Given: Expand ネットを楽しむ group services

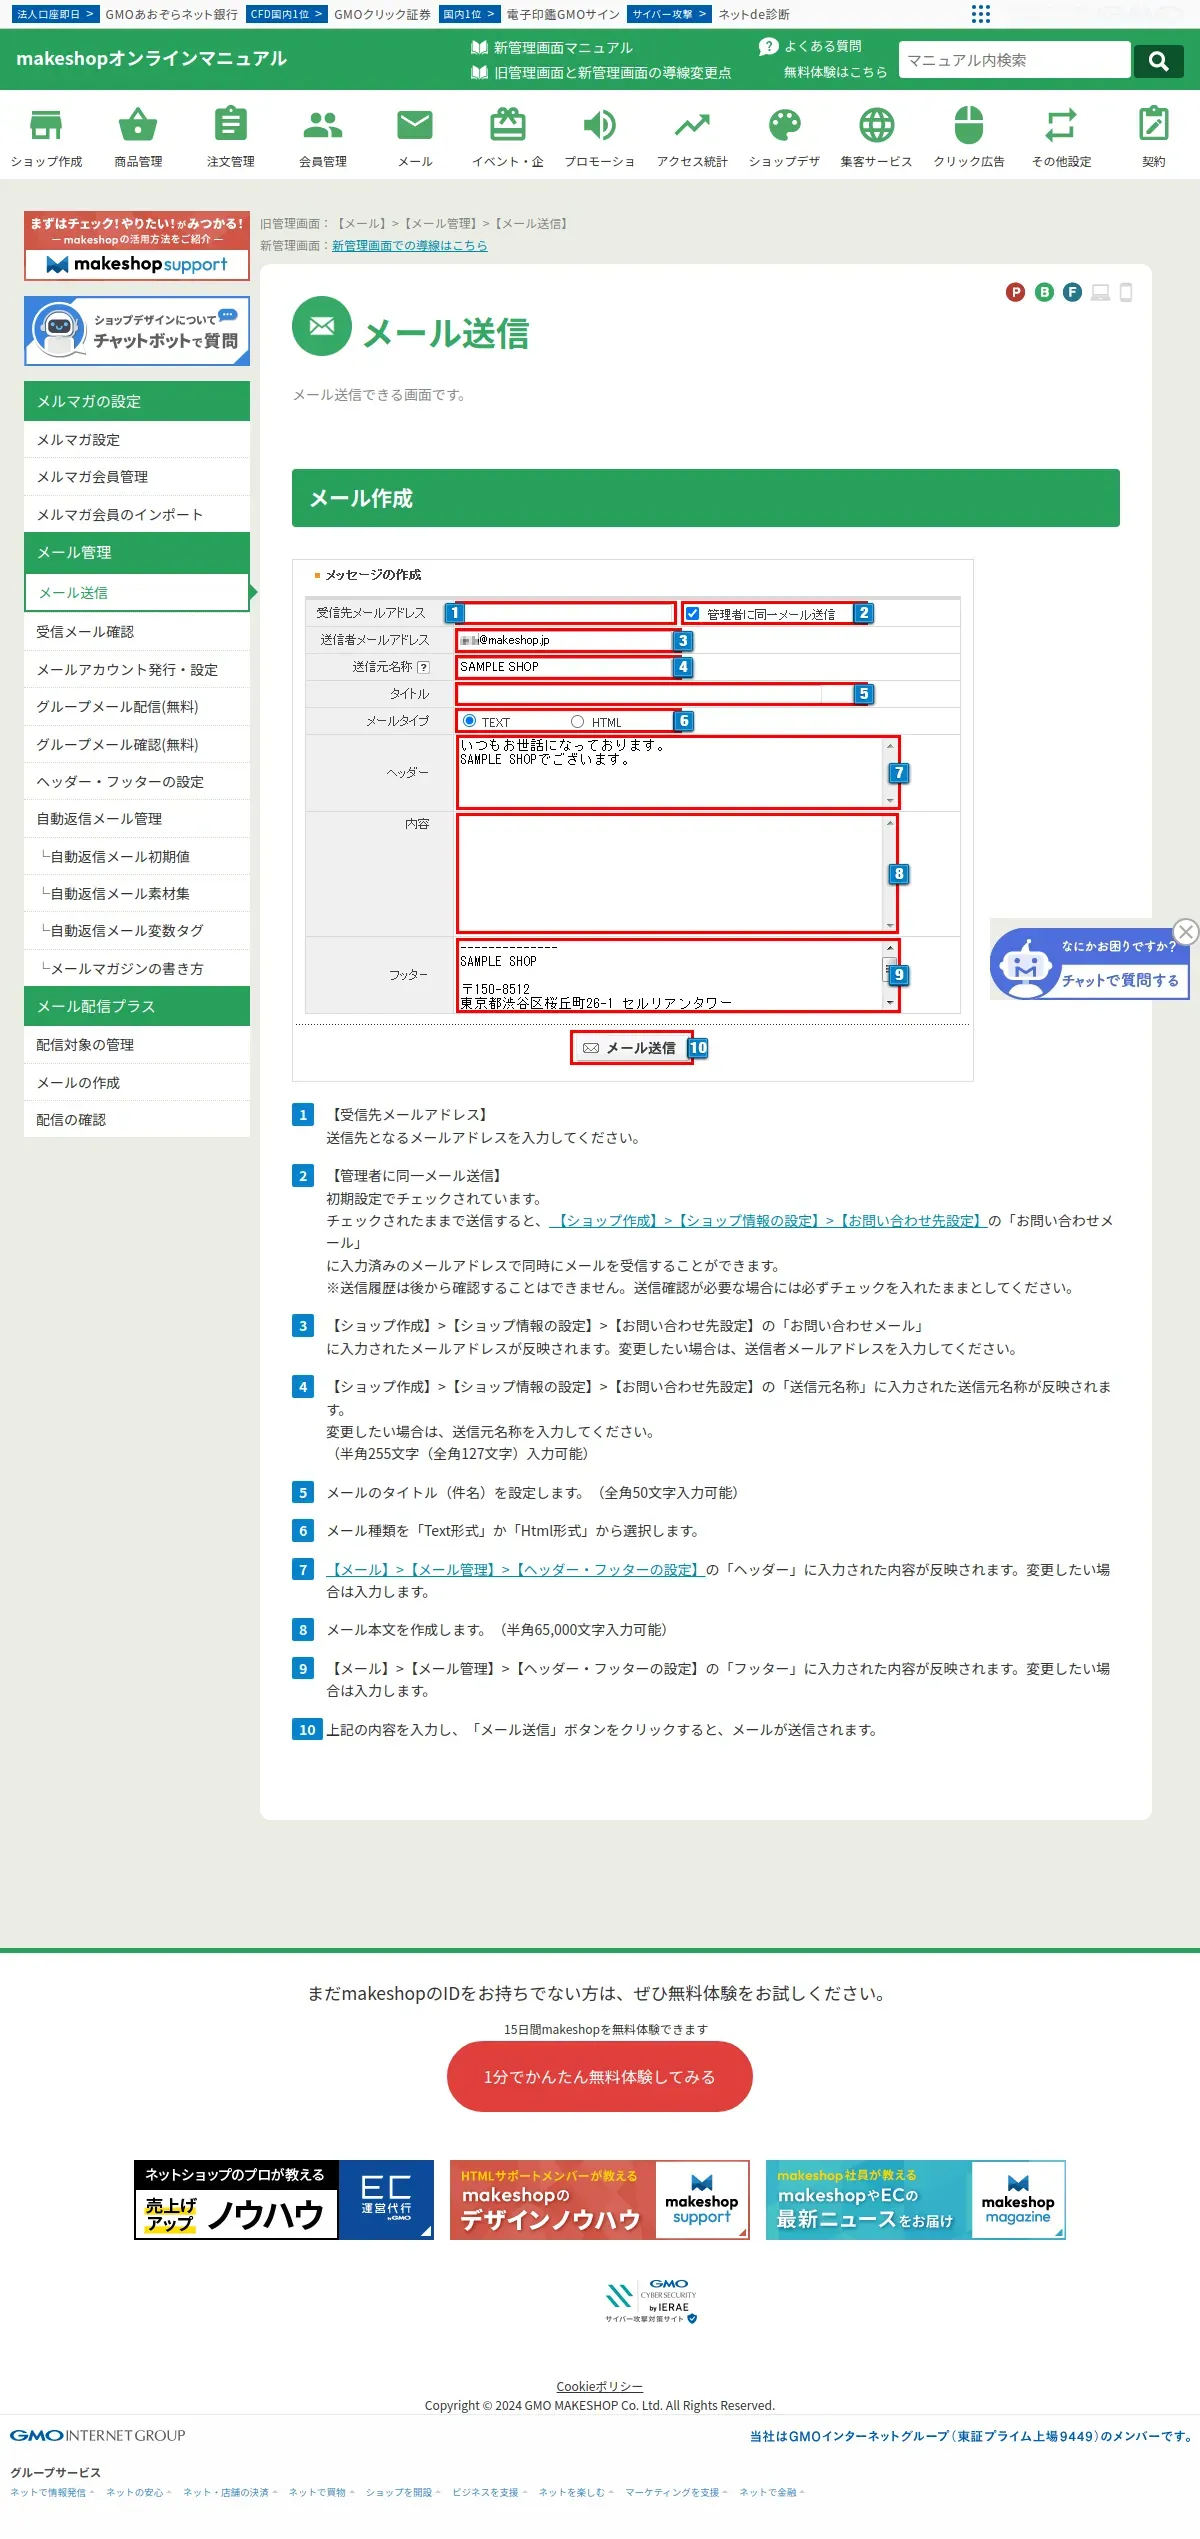Looking at the screenshot, I should coord(576,2492).
